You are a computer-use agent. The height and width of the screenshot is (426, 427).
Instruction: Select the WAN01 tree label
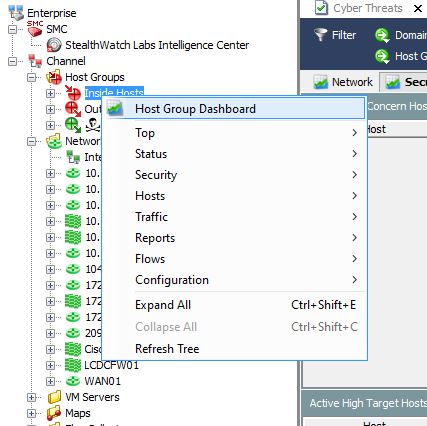coord(102,381)
